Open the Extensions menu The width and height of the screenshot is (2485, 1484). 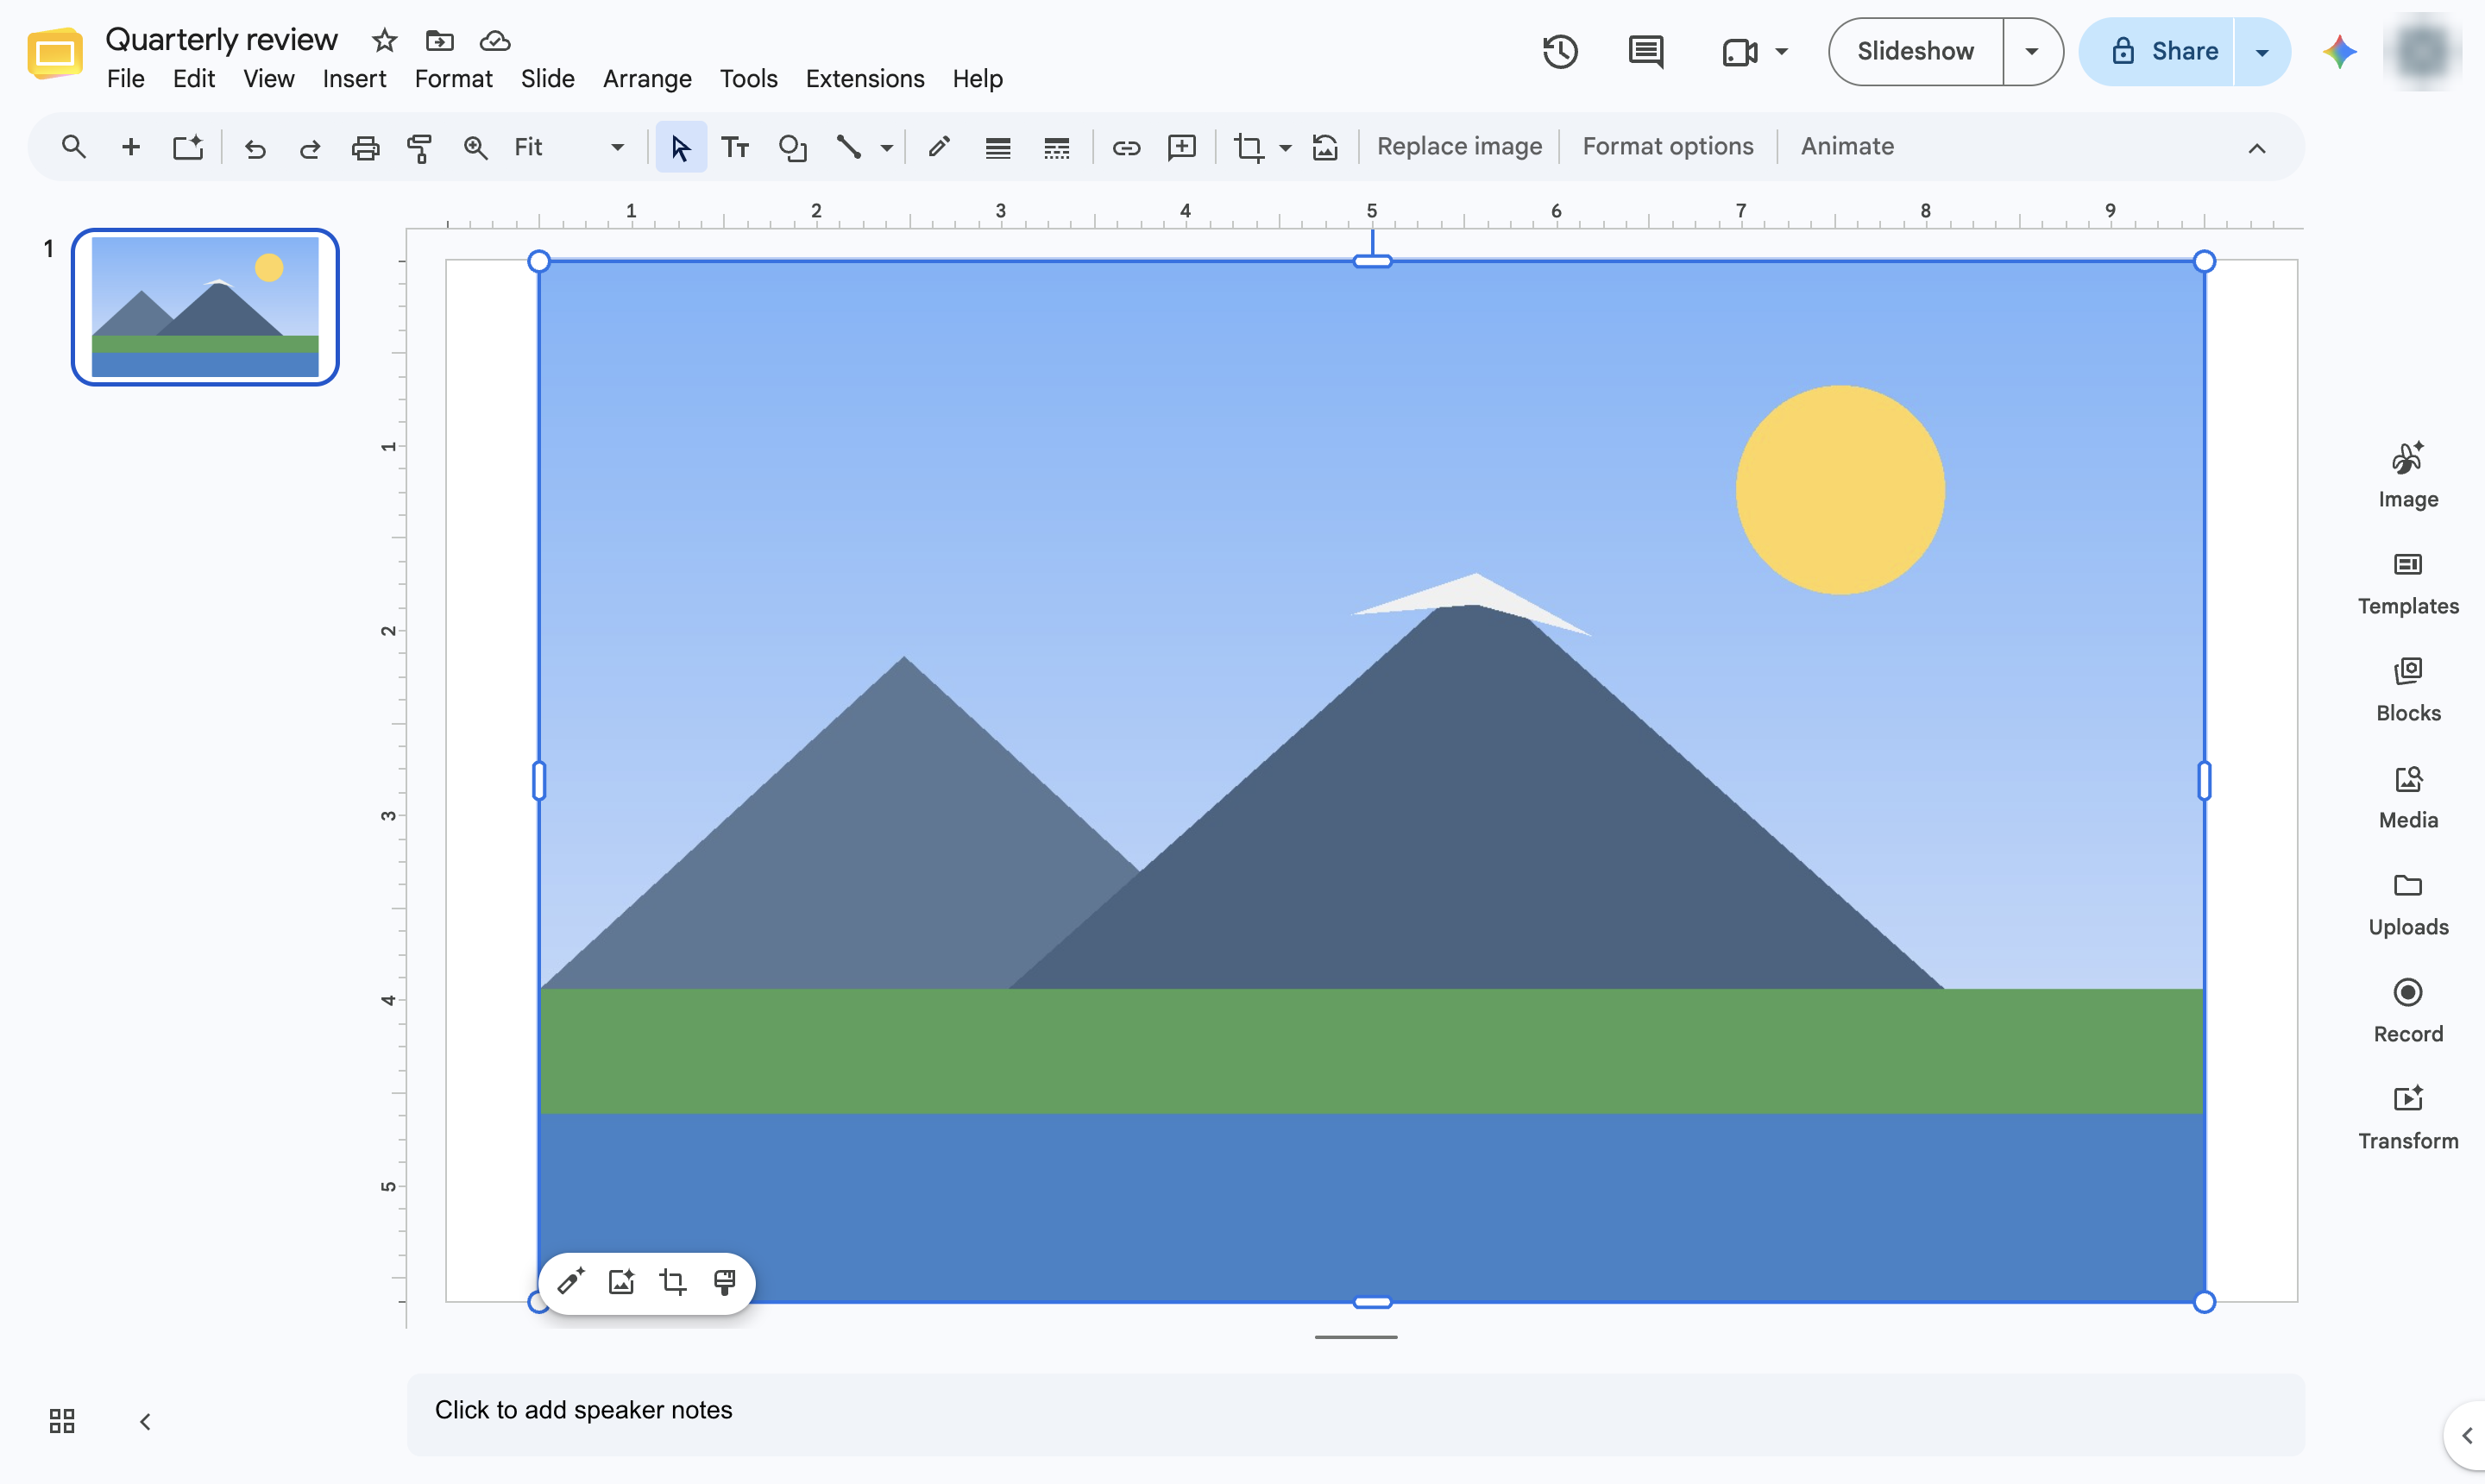(x=865, y=79)
